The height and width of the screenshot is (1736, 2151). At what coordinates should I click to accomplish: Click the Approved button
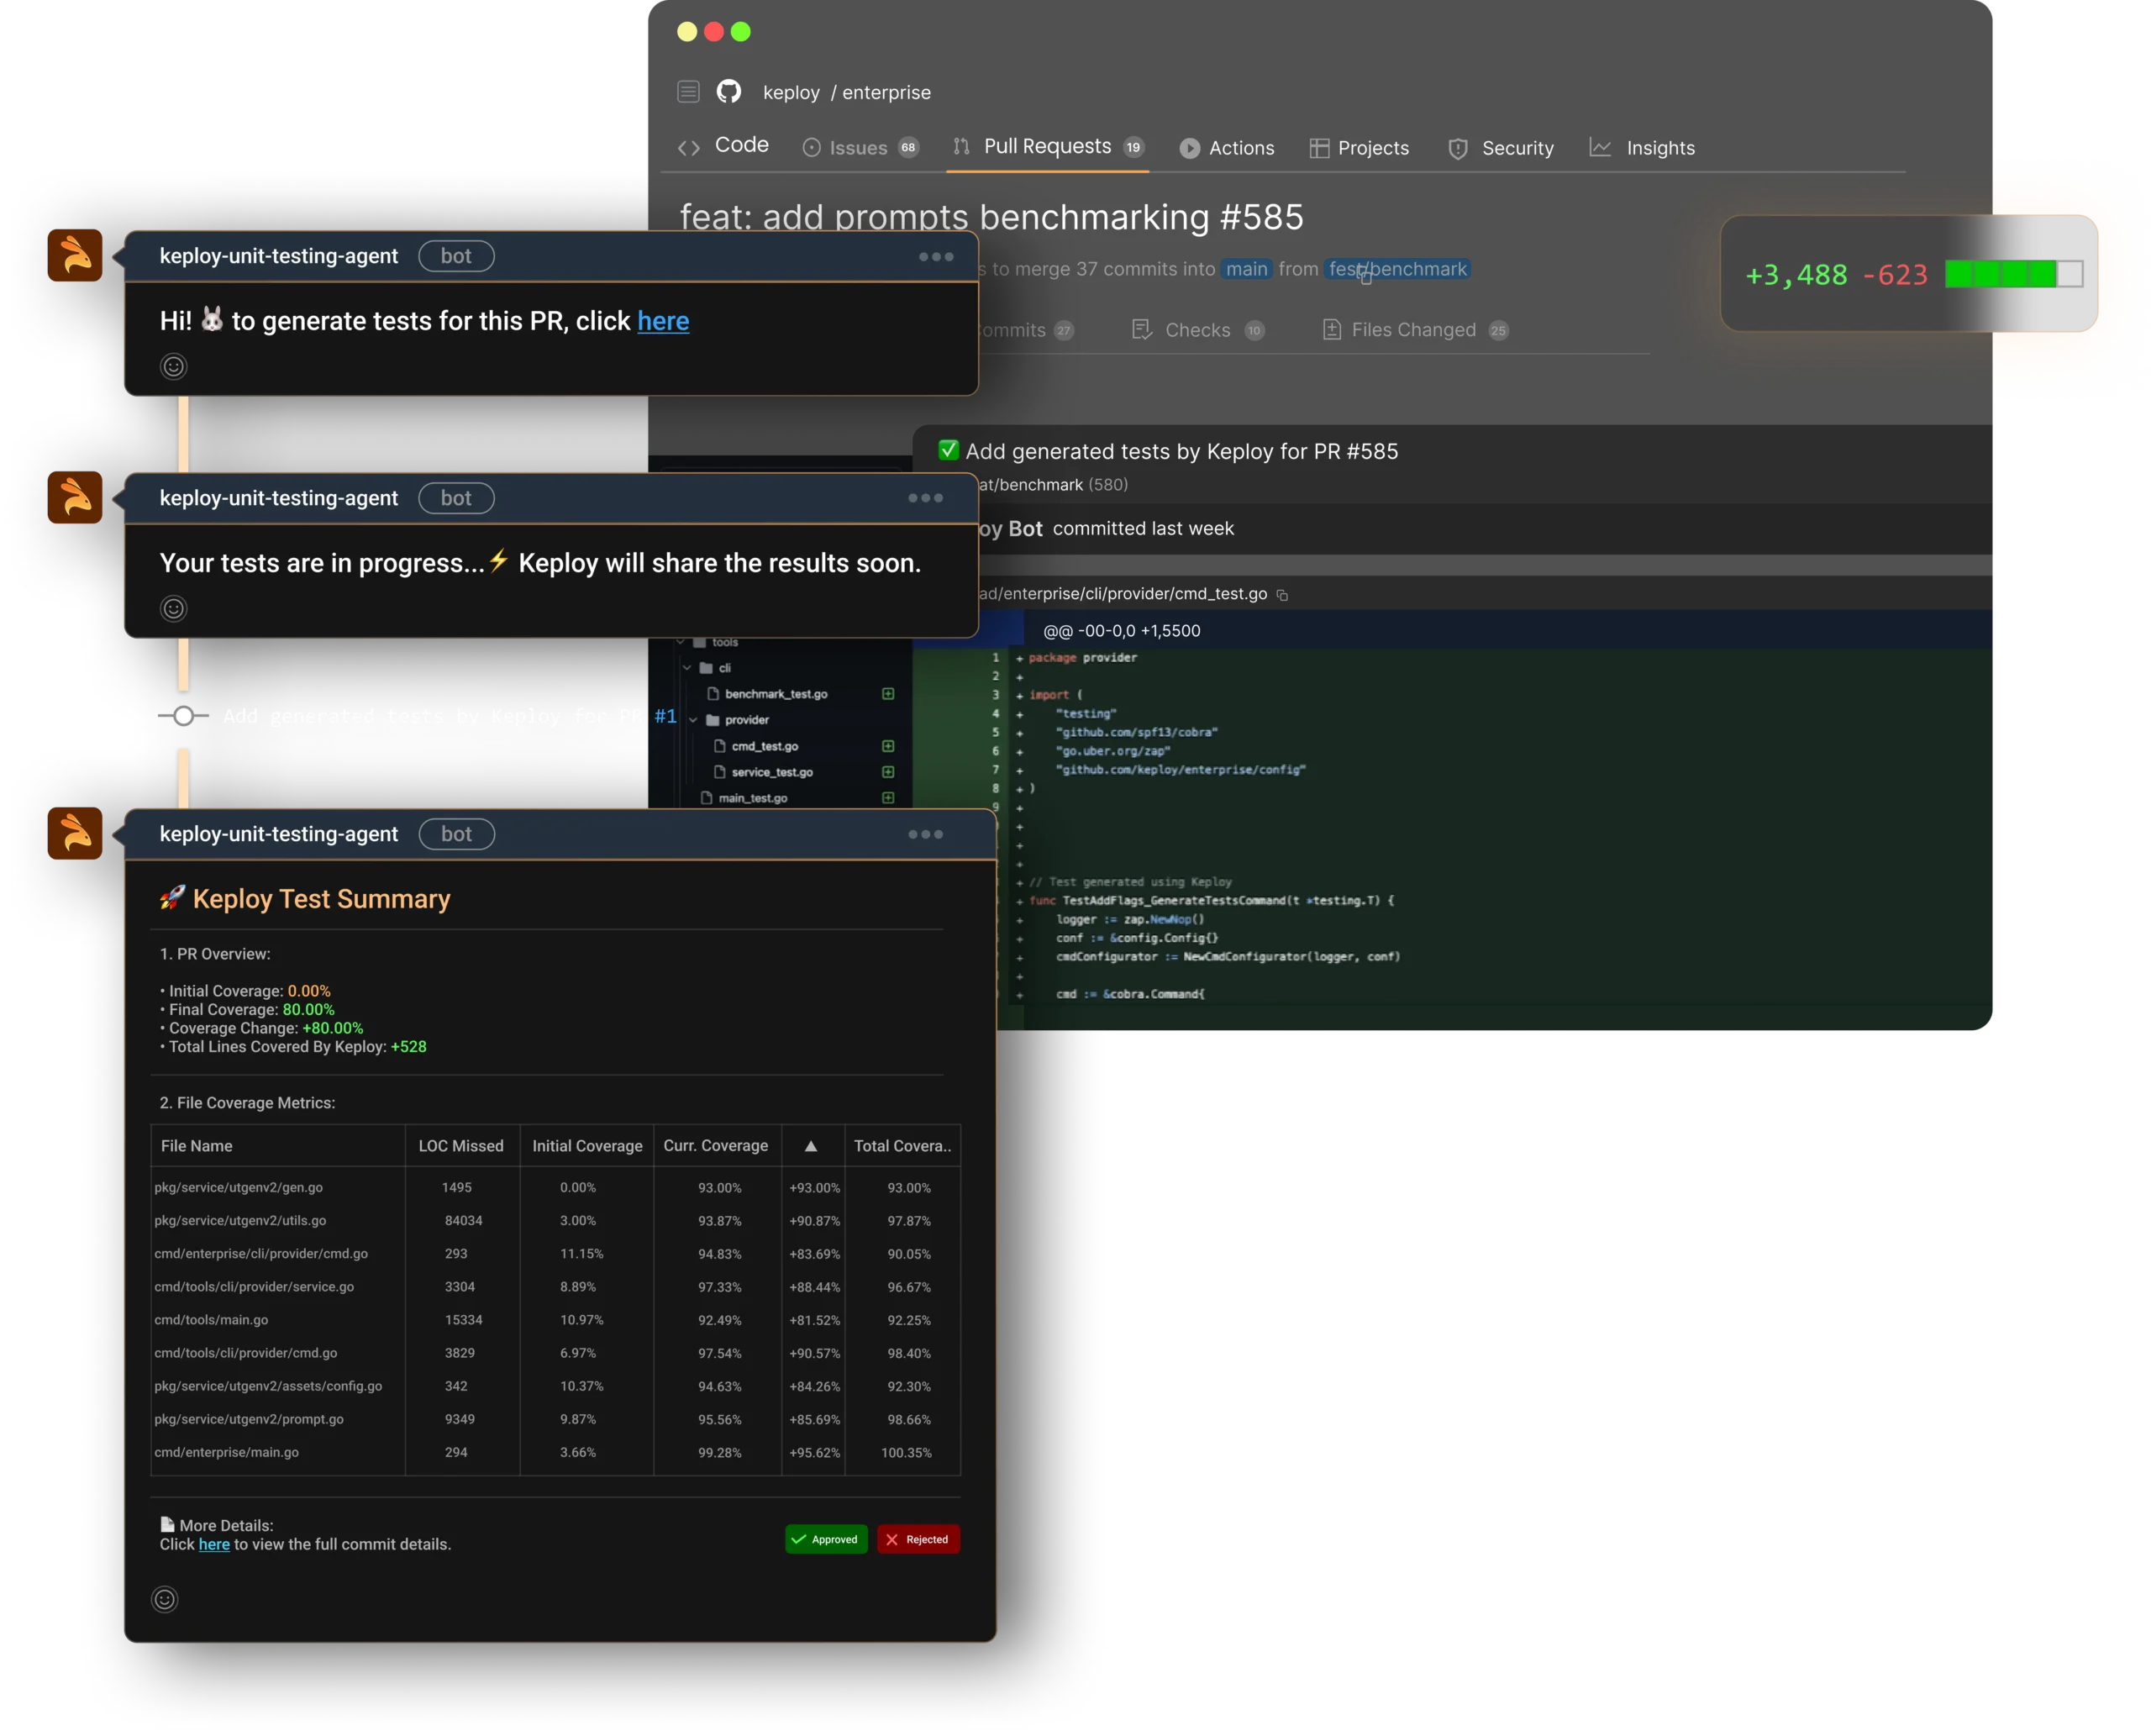point(826,1539)
